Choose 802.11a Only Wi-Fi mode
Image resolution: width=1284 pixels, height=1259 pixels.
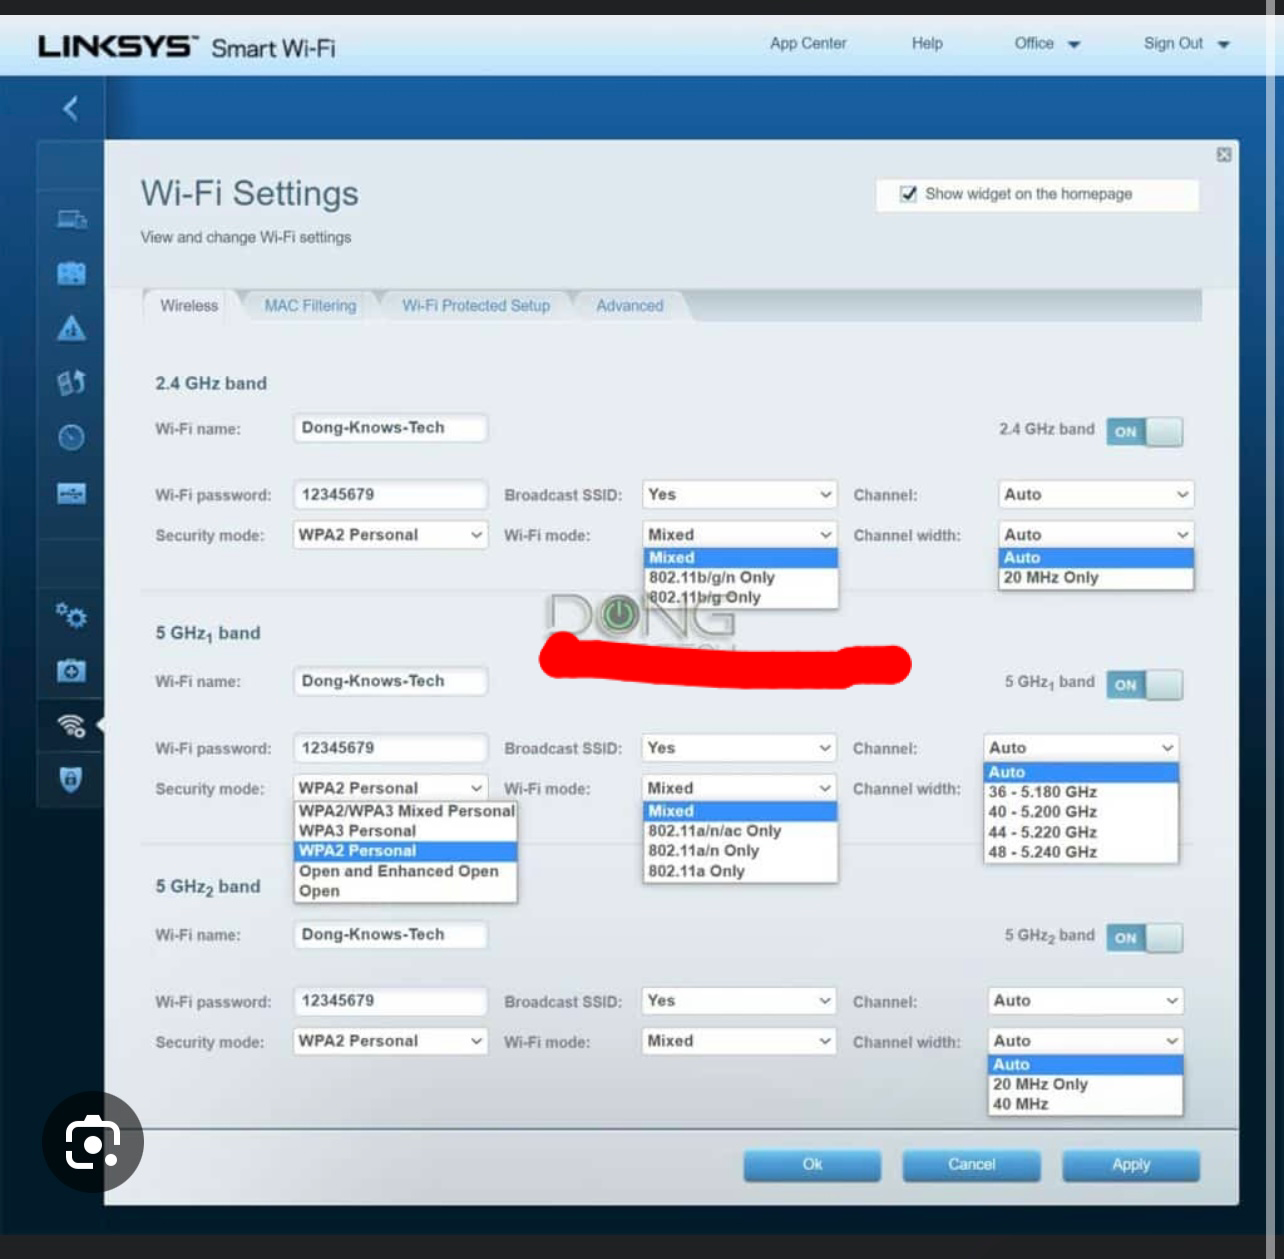coord(740,871)
